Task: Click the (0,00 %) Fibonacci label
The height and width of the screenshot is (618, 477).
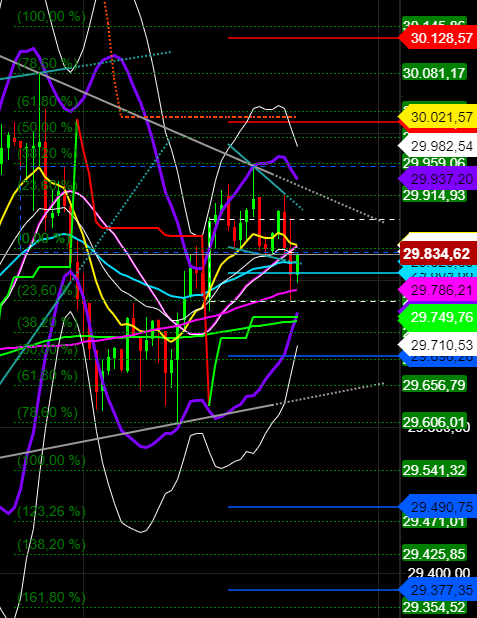Action: tap(44, 238)
